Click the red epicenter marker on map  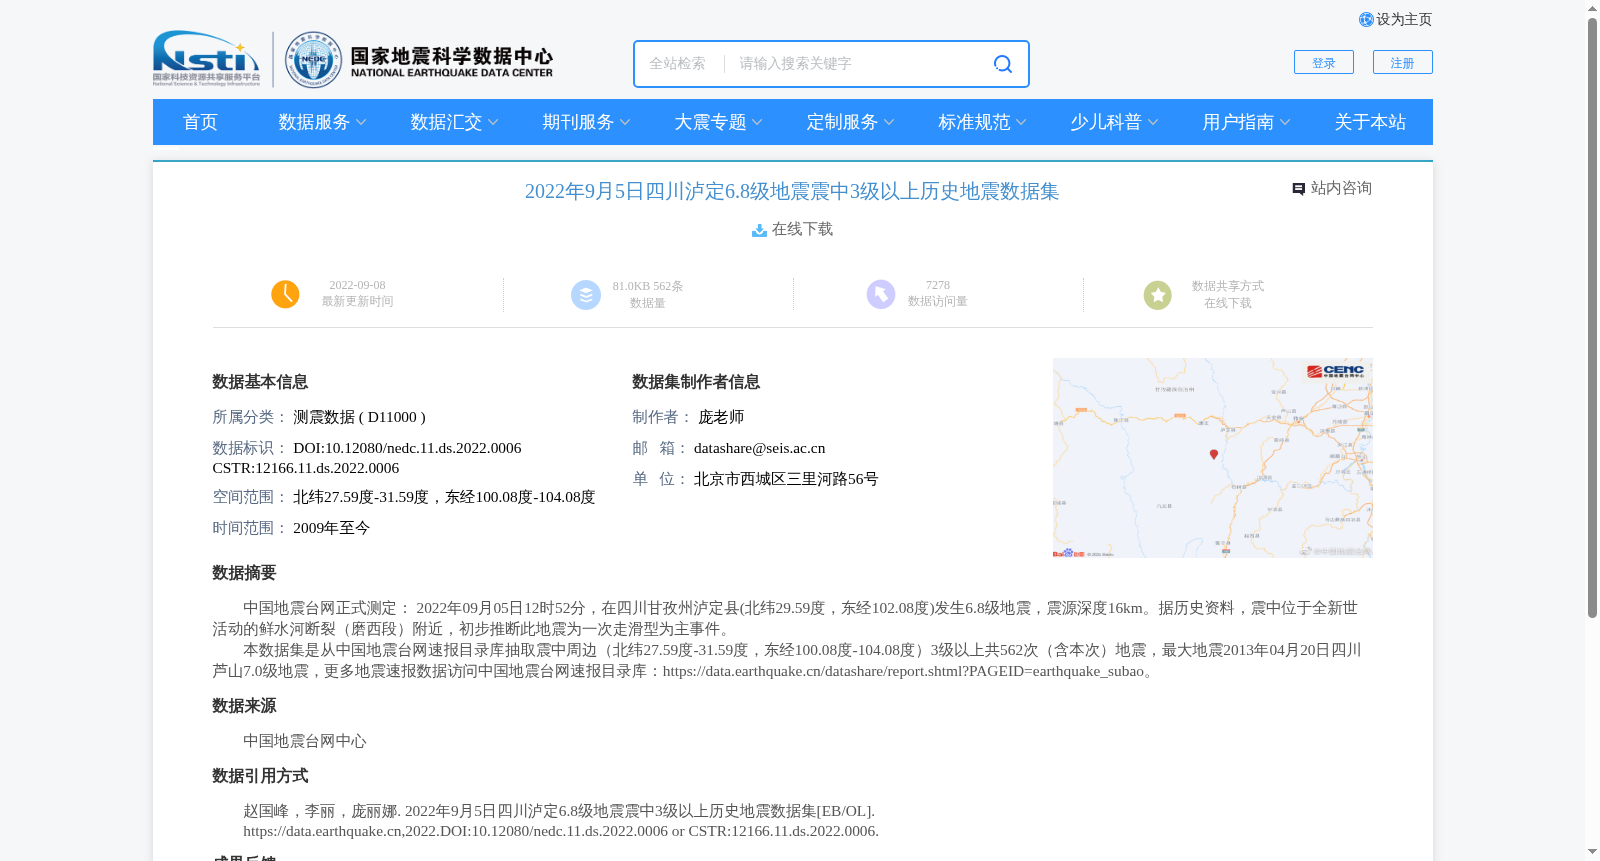[x=1214, y=454]
